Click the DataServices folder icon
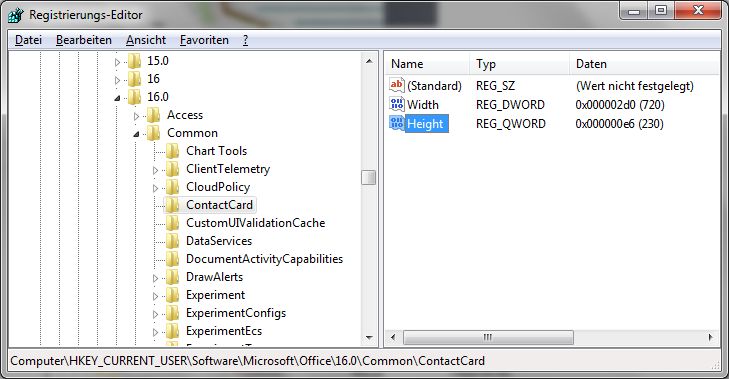Screen dimensions: 729x379 pos(172,241)
